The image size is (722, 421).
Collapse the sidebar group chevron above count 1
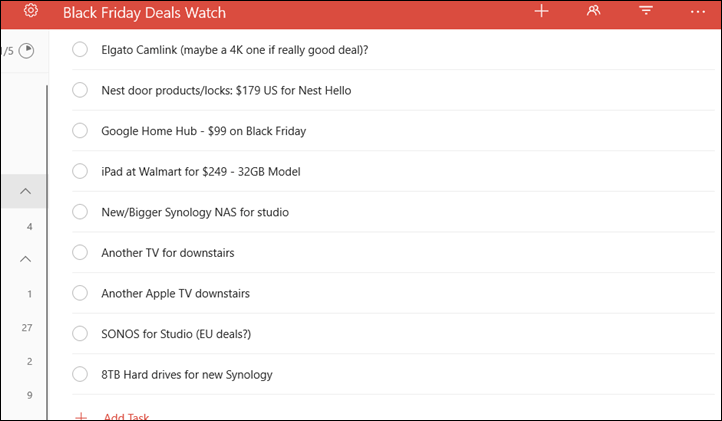25,259
